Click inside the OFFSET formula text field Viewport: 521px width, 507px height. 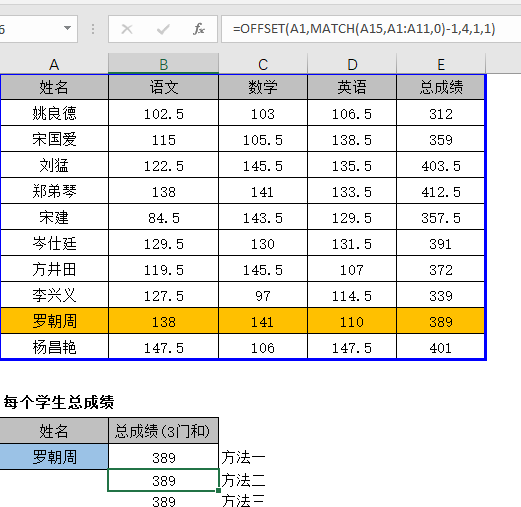371,29
